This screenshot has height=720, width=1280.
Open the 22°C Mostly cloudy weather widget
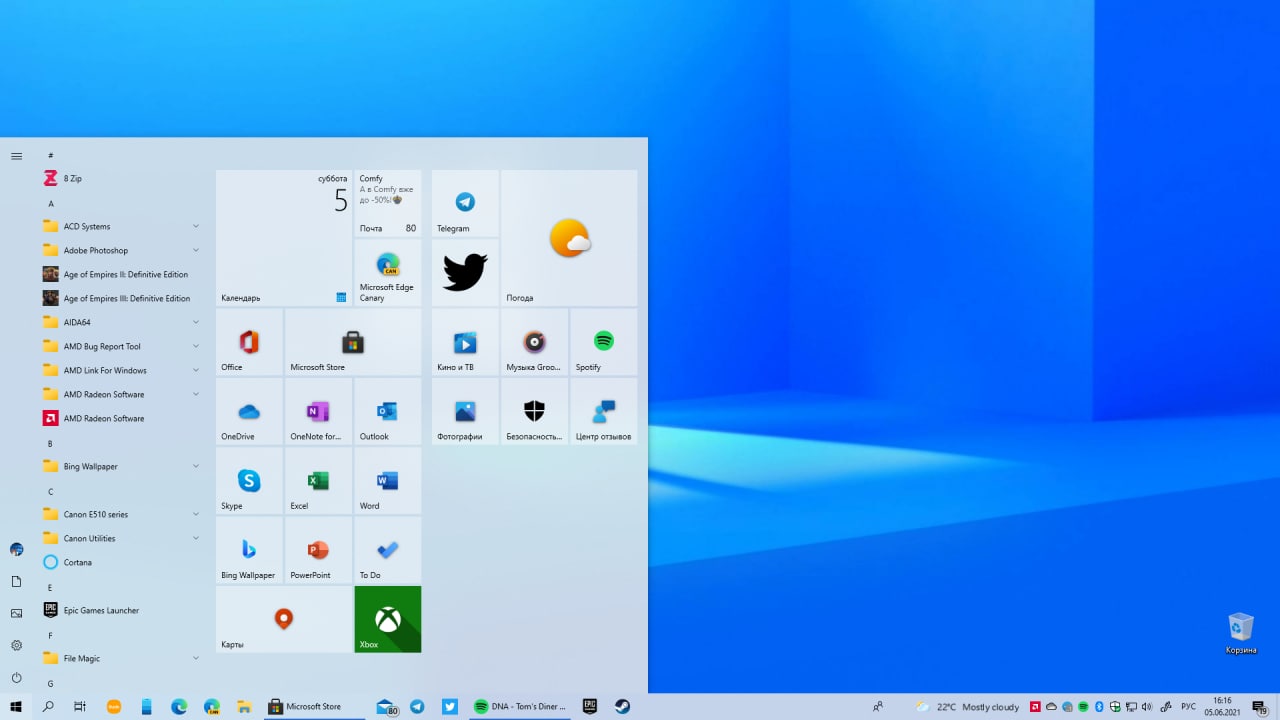pos(967,706)
